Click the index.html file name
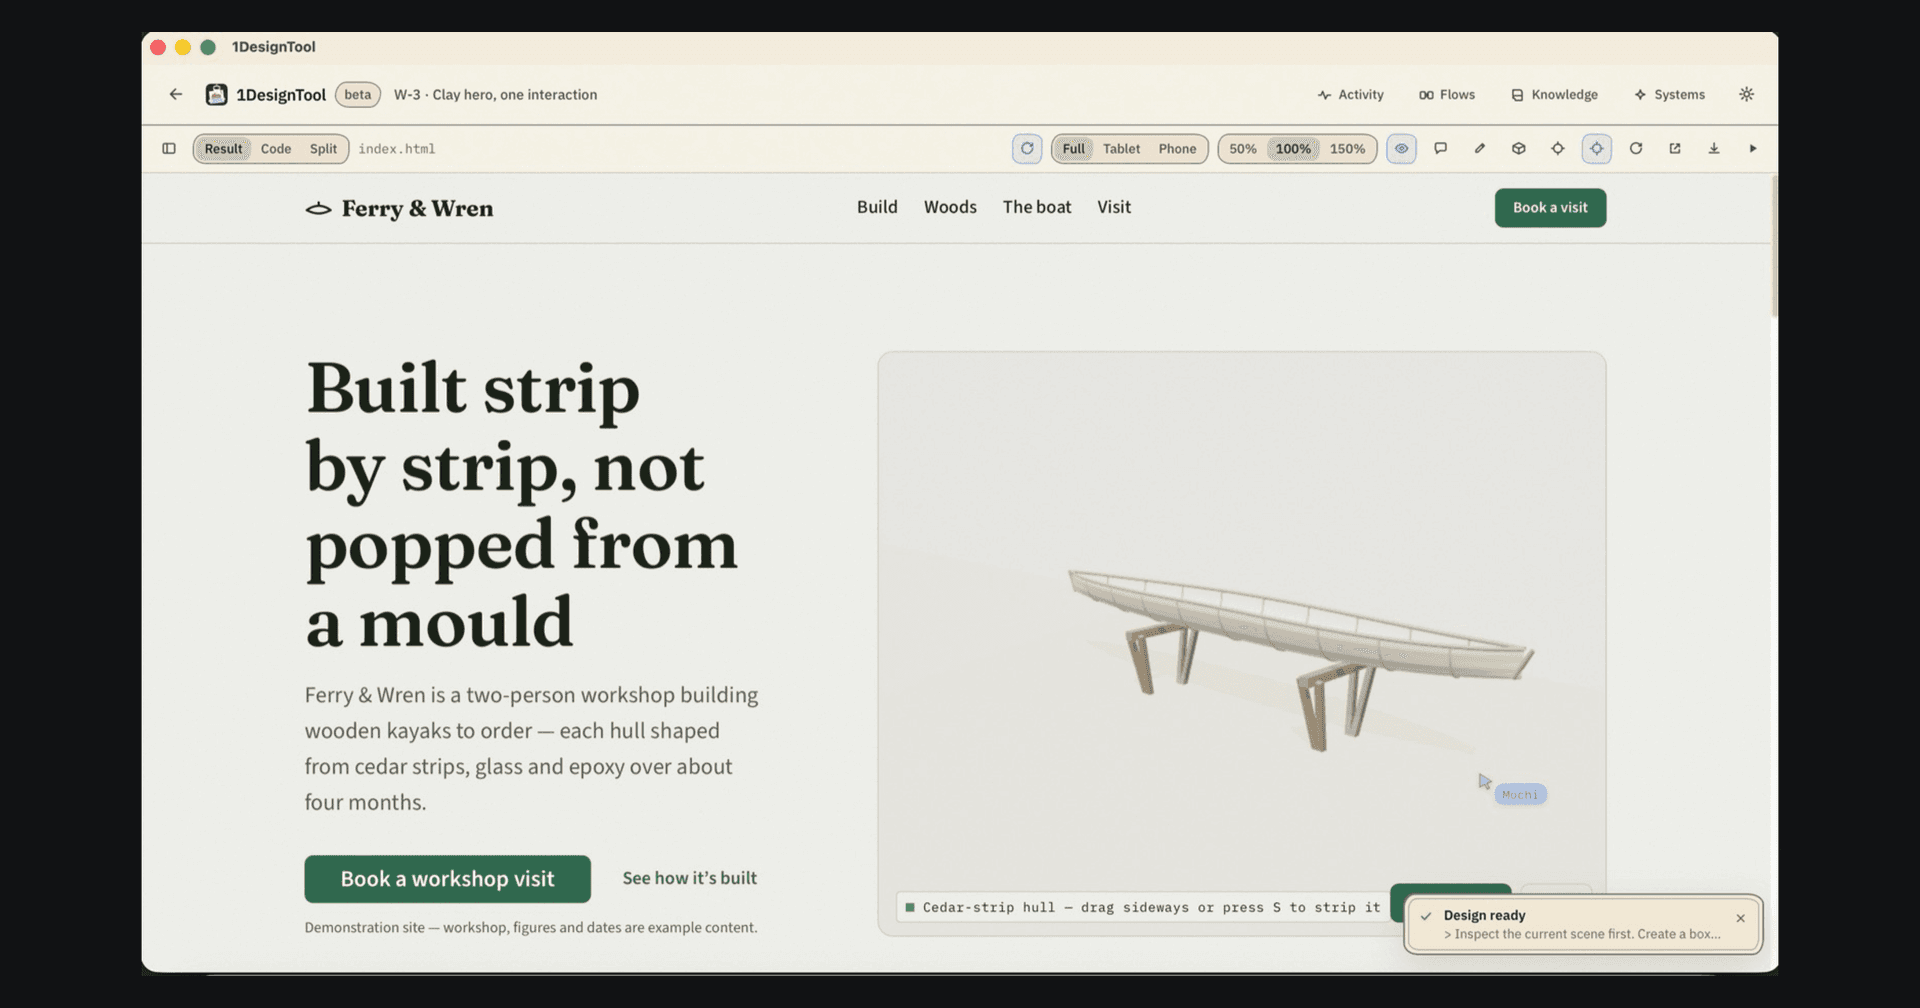Screen dimensions: 1920x1008 397,149
